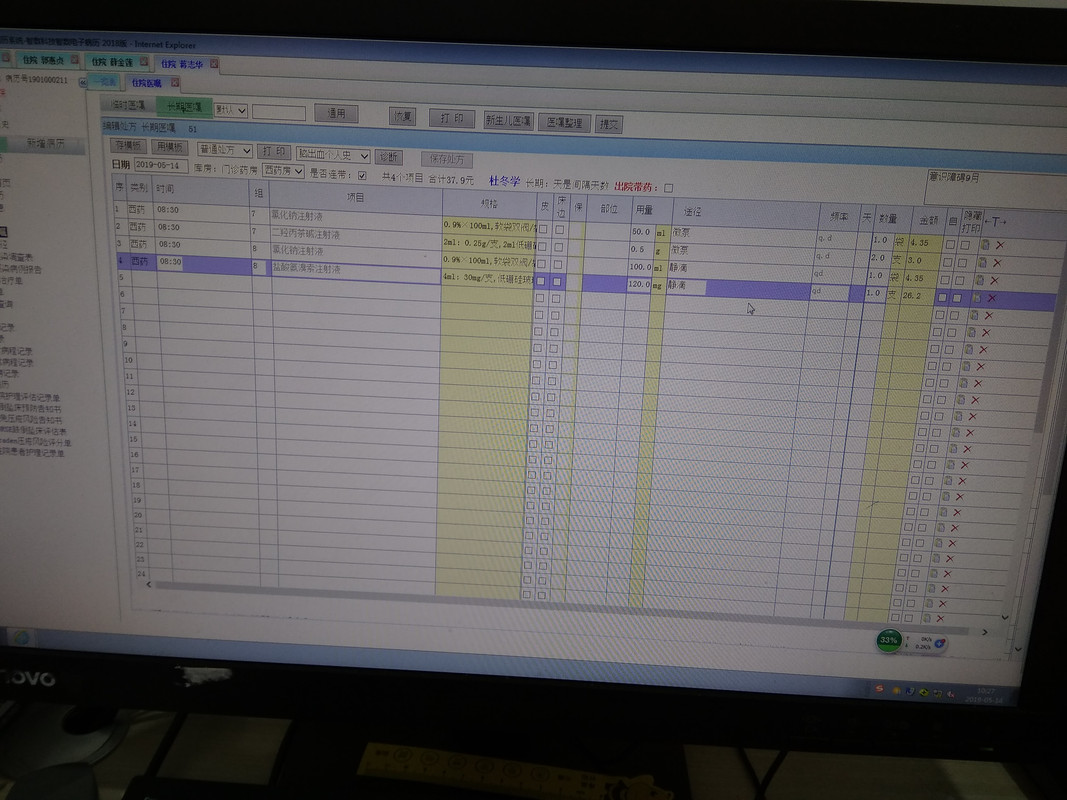This screenshot has height=800, width=1067.
Task: Delete row 3 using its red X icon
Action: [x=994, y=280]
